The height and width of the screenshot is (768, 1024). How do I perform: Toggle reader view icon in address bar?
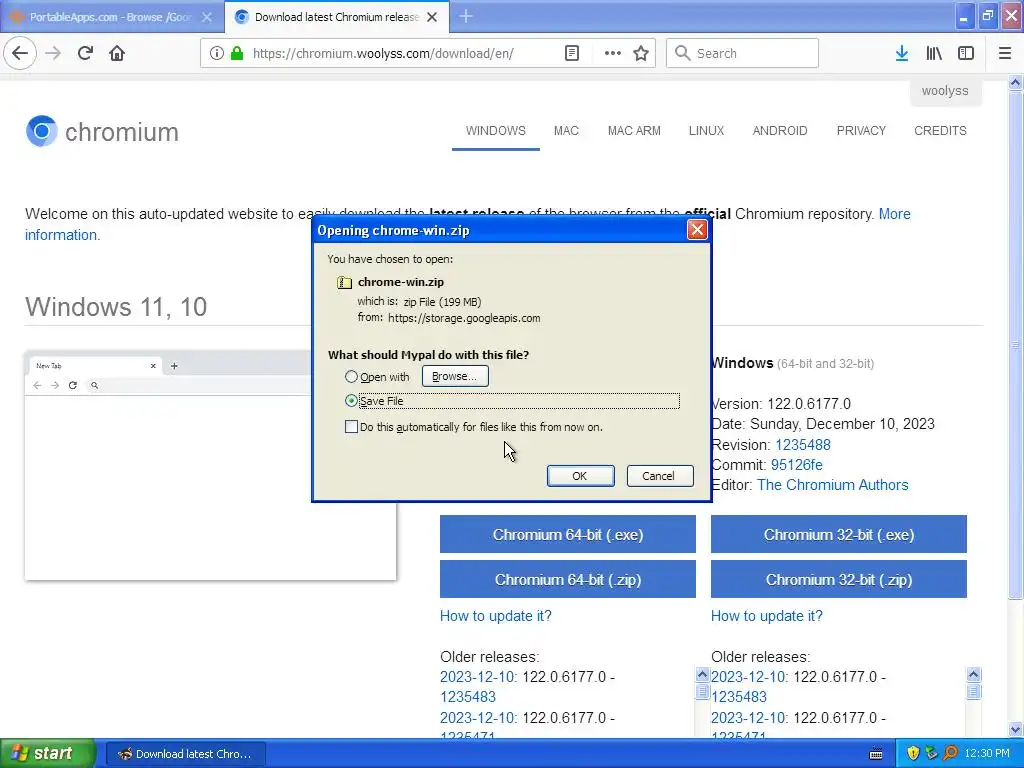pyautogui.click(x=571, y=53)
